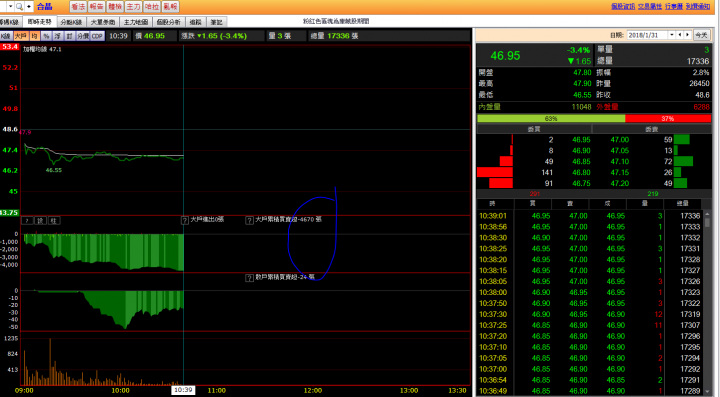Open the 報告 button in the top toolbar
Screen dimensions: 720x397
(96, 6)
